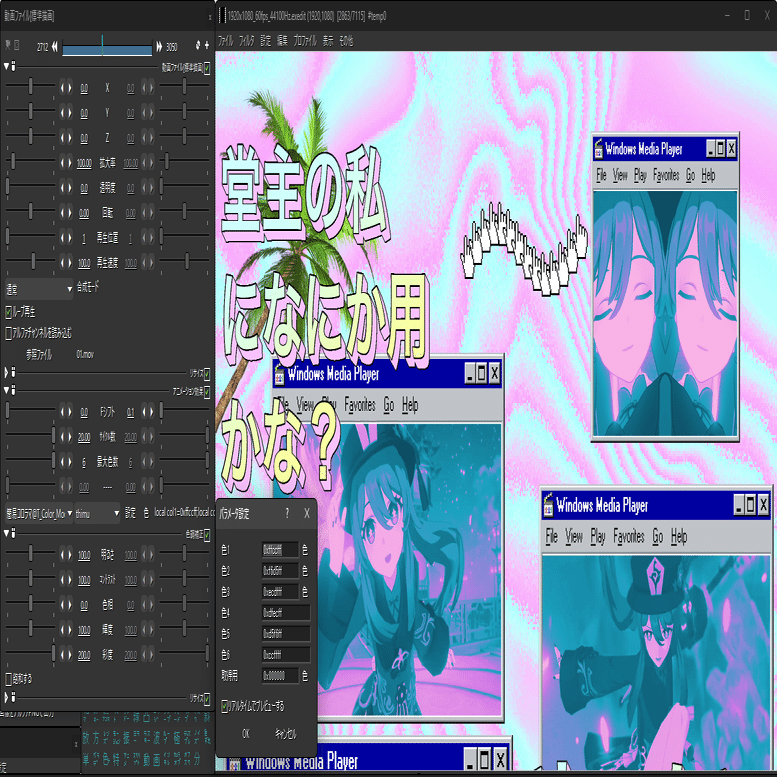Viewport: 777px width, 777px height.
Task: Open color picker 色 button for 色2
Action: [x=305, y=570]
